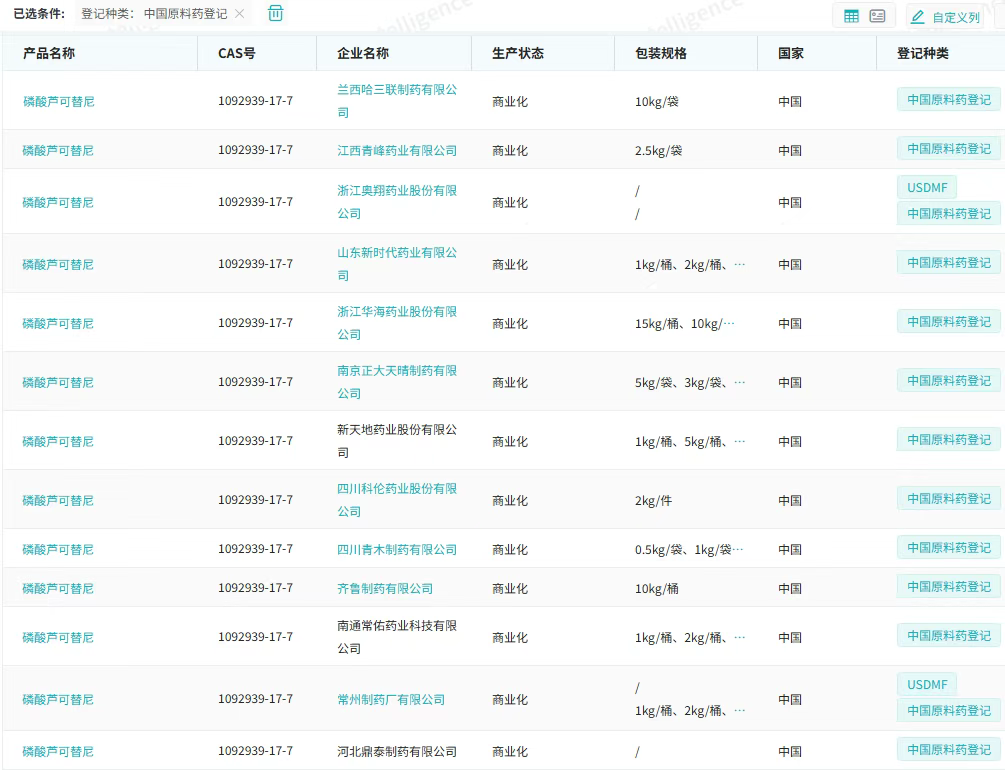Image resolution: width=1005 pixels, height=770 pixels.
Task: Open 磷酸芦可替尼 product in first row
Action: (x=58, y=101)
